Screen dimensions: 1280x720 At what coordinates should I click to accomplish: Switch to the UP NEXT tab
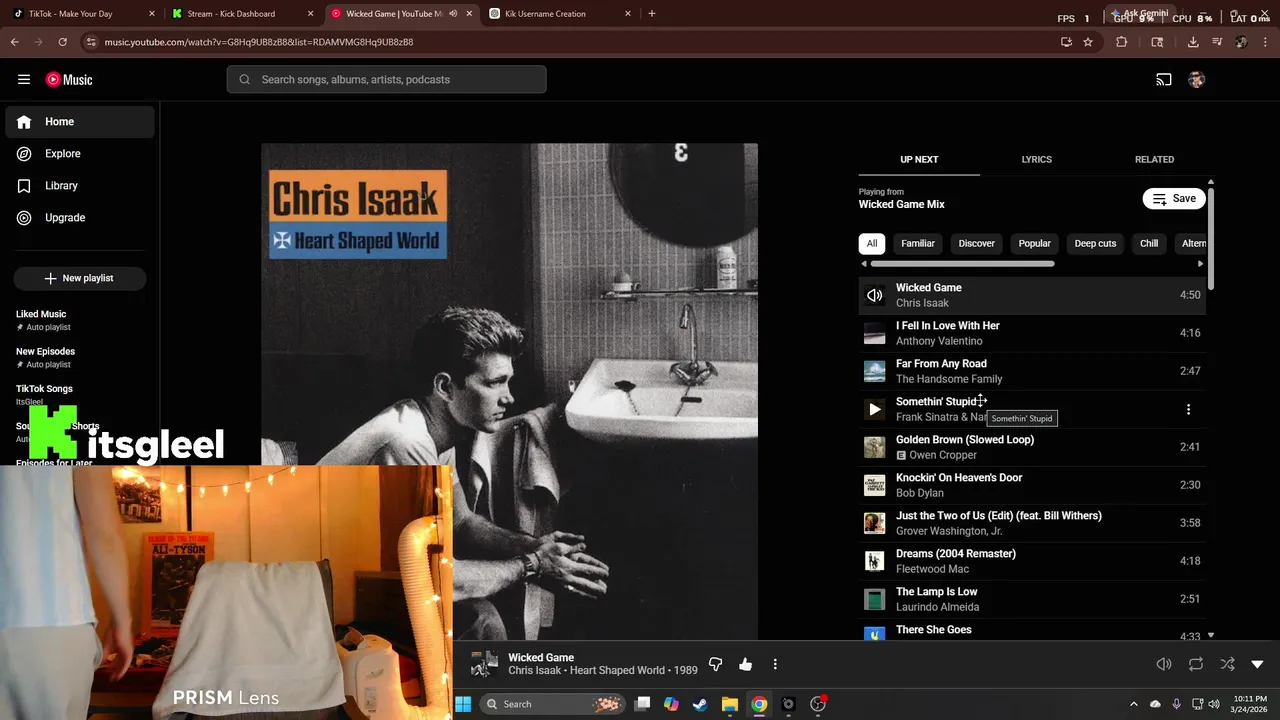pyautogui.click(x=919, y=159)
